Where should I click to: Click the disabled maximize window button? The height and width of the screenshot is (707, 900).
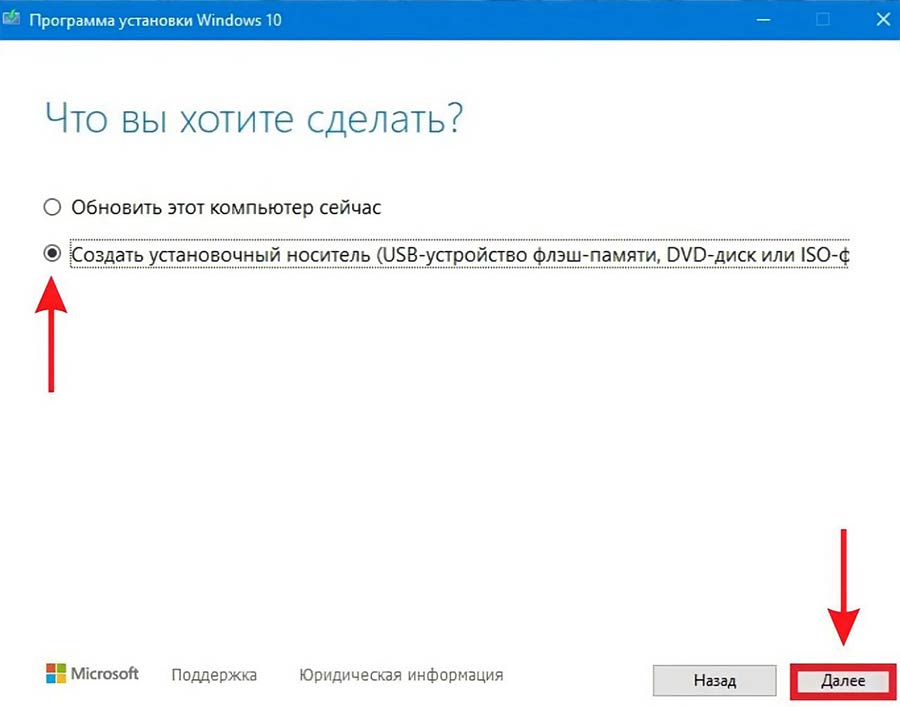(x=823, y=19)
